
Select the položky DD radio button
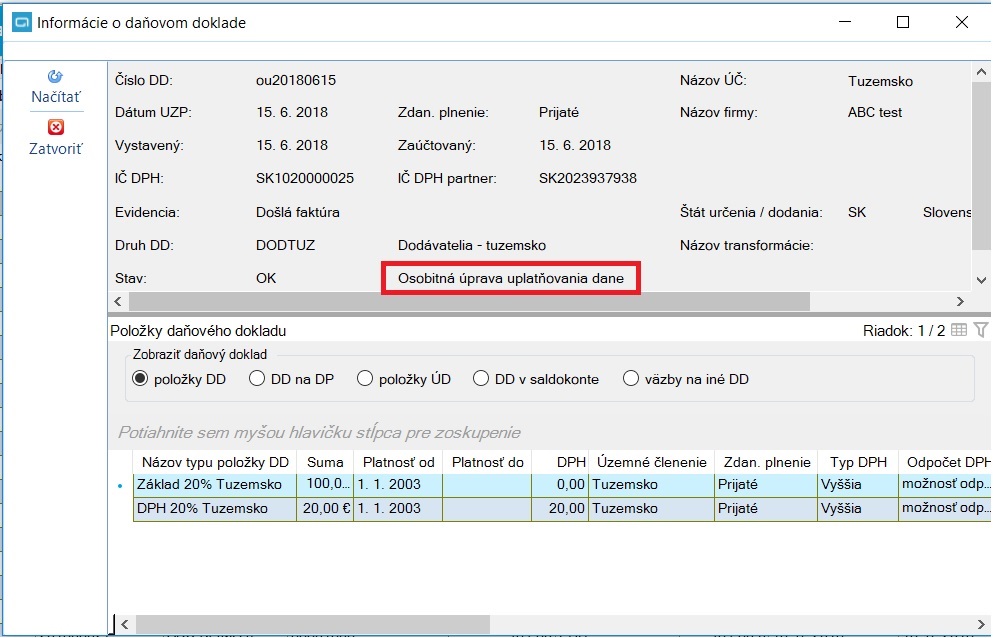[x=140, y=379]
